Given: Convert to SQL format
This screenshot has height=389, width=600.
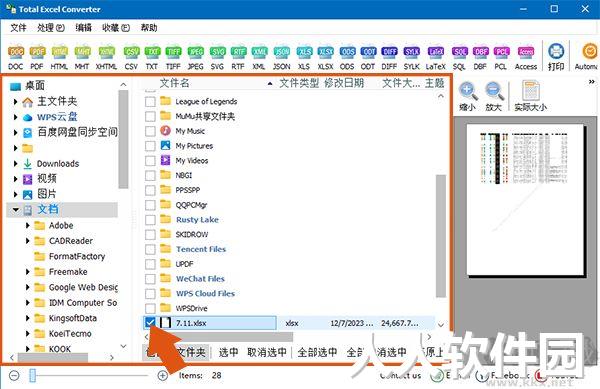Looking at the screenshot, I should 459,57.
